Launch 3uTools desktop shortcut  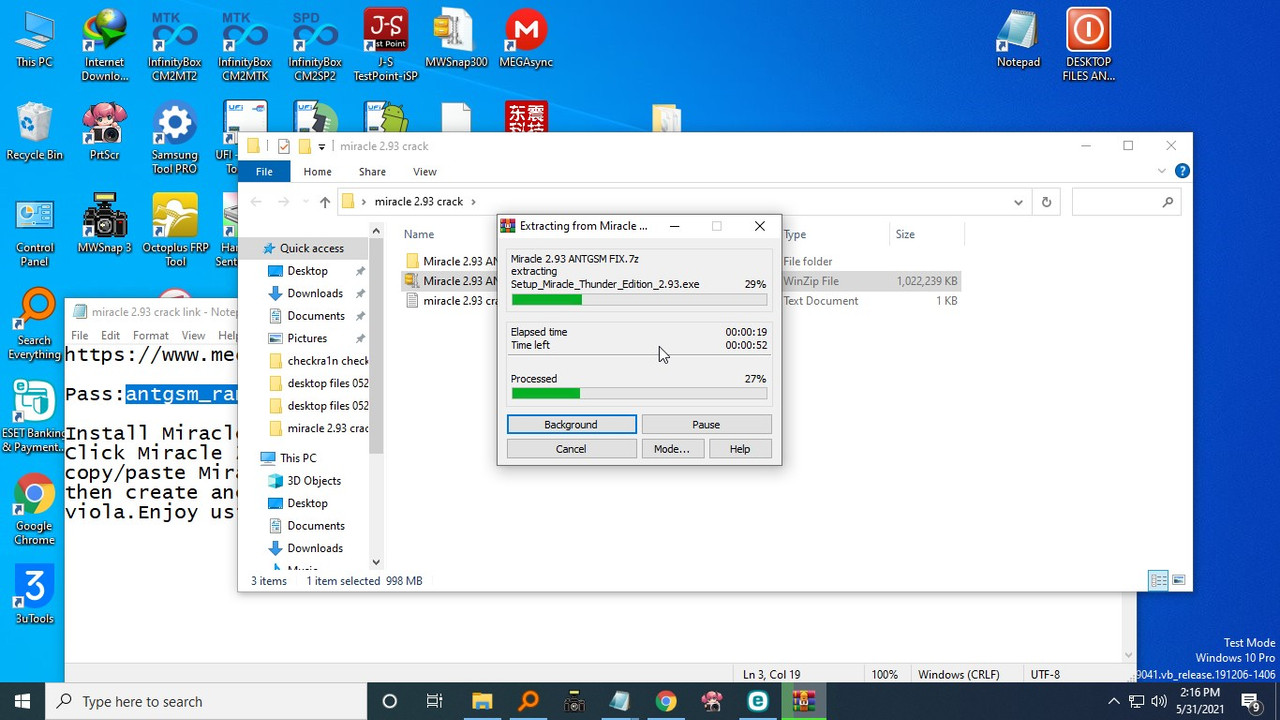[34, 596]
